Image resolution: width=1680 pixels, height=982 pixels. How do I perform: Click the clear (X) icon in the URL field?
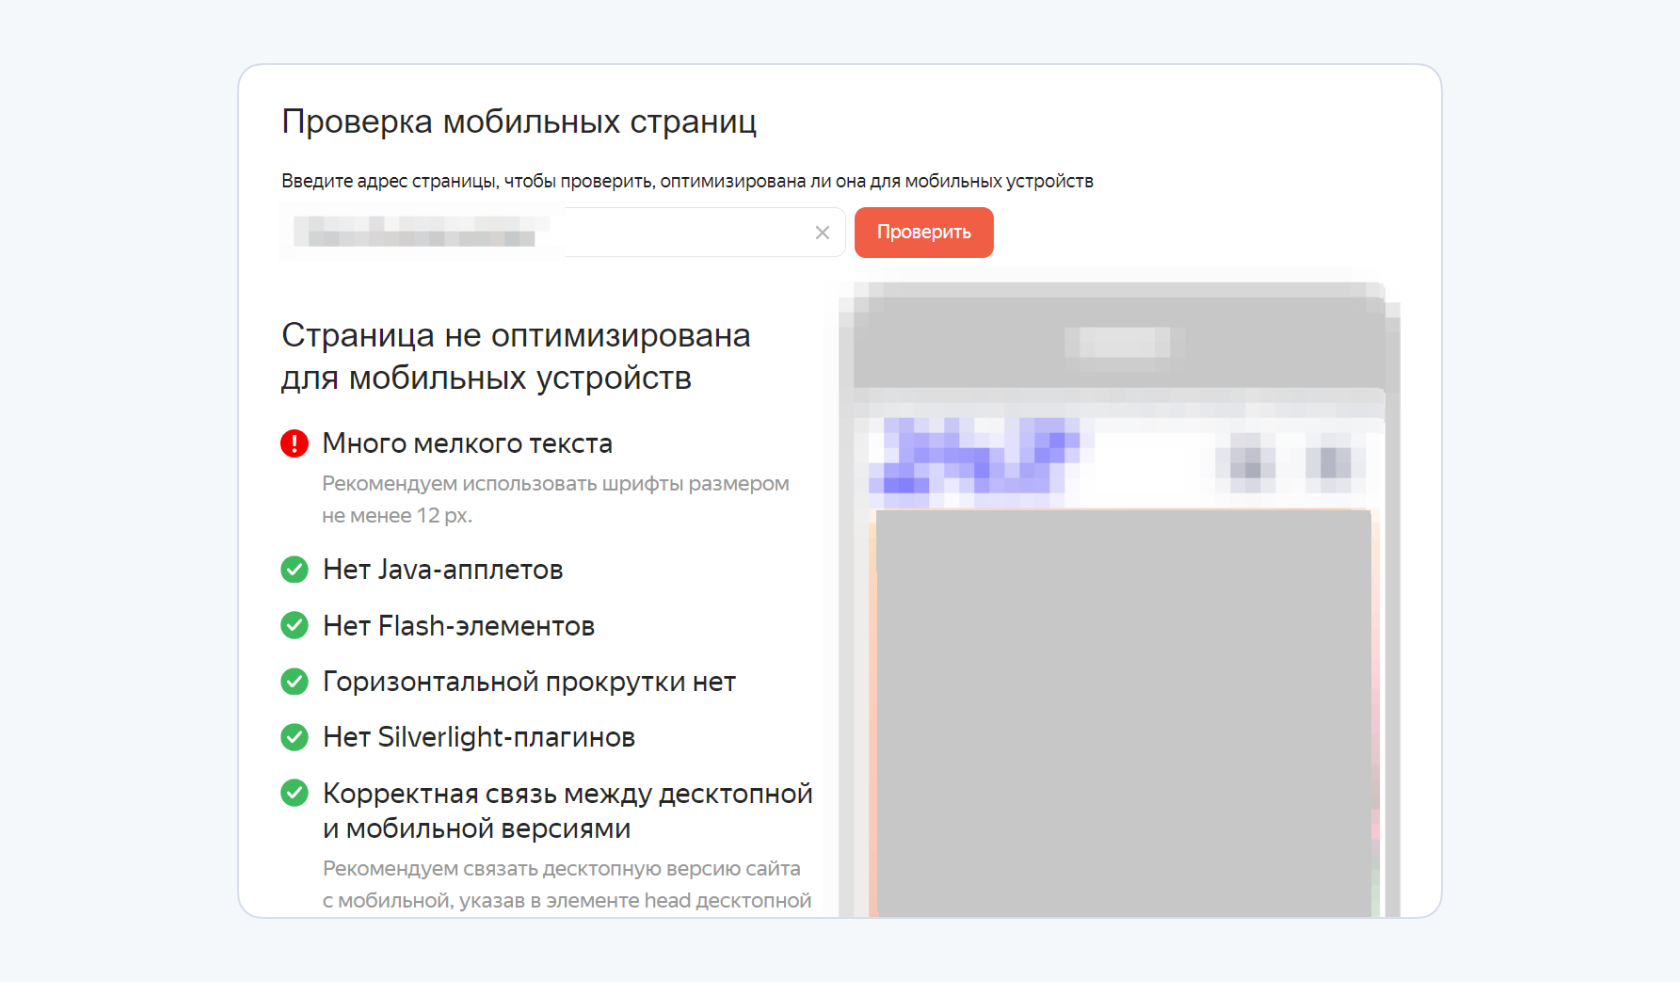tap(822, 232)
